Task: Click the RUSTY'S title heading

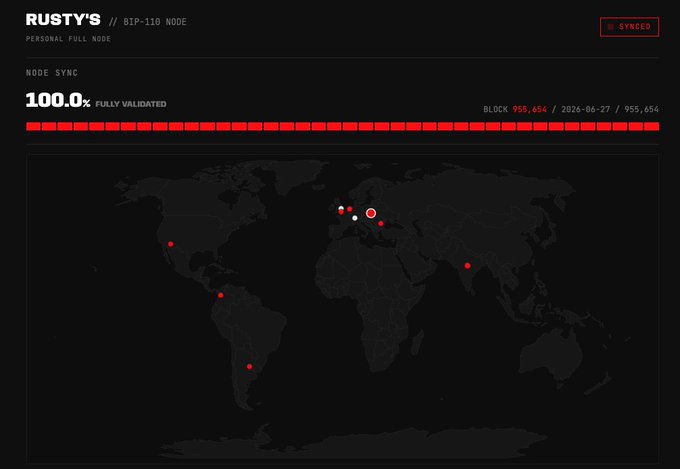Action: pos(63,20)
